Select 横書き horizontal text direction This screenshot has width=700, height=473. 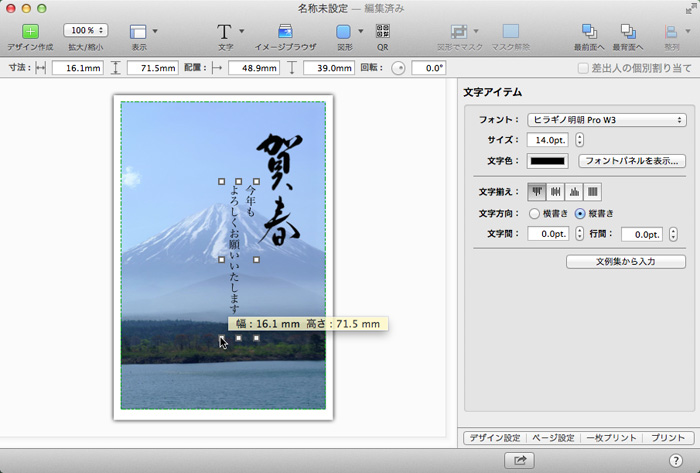(534, 213)
